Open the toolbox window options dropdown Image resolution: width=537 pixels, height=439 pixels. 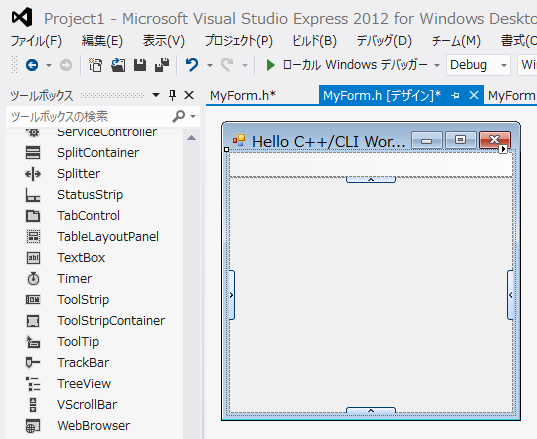[x=156, y=95]
